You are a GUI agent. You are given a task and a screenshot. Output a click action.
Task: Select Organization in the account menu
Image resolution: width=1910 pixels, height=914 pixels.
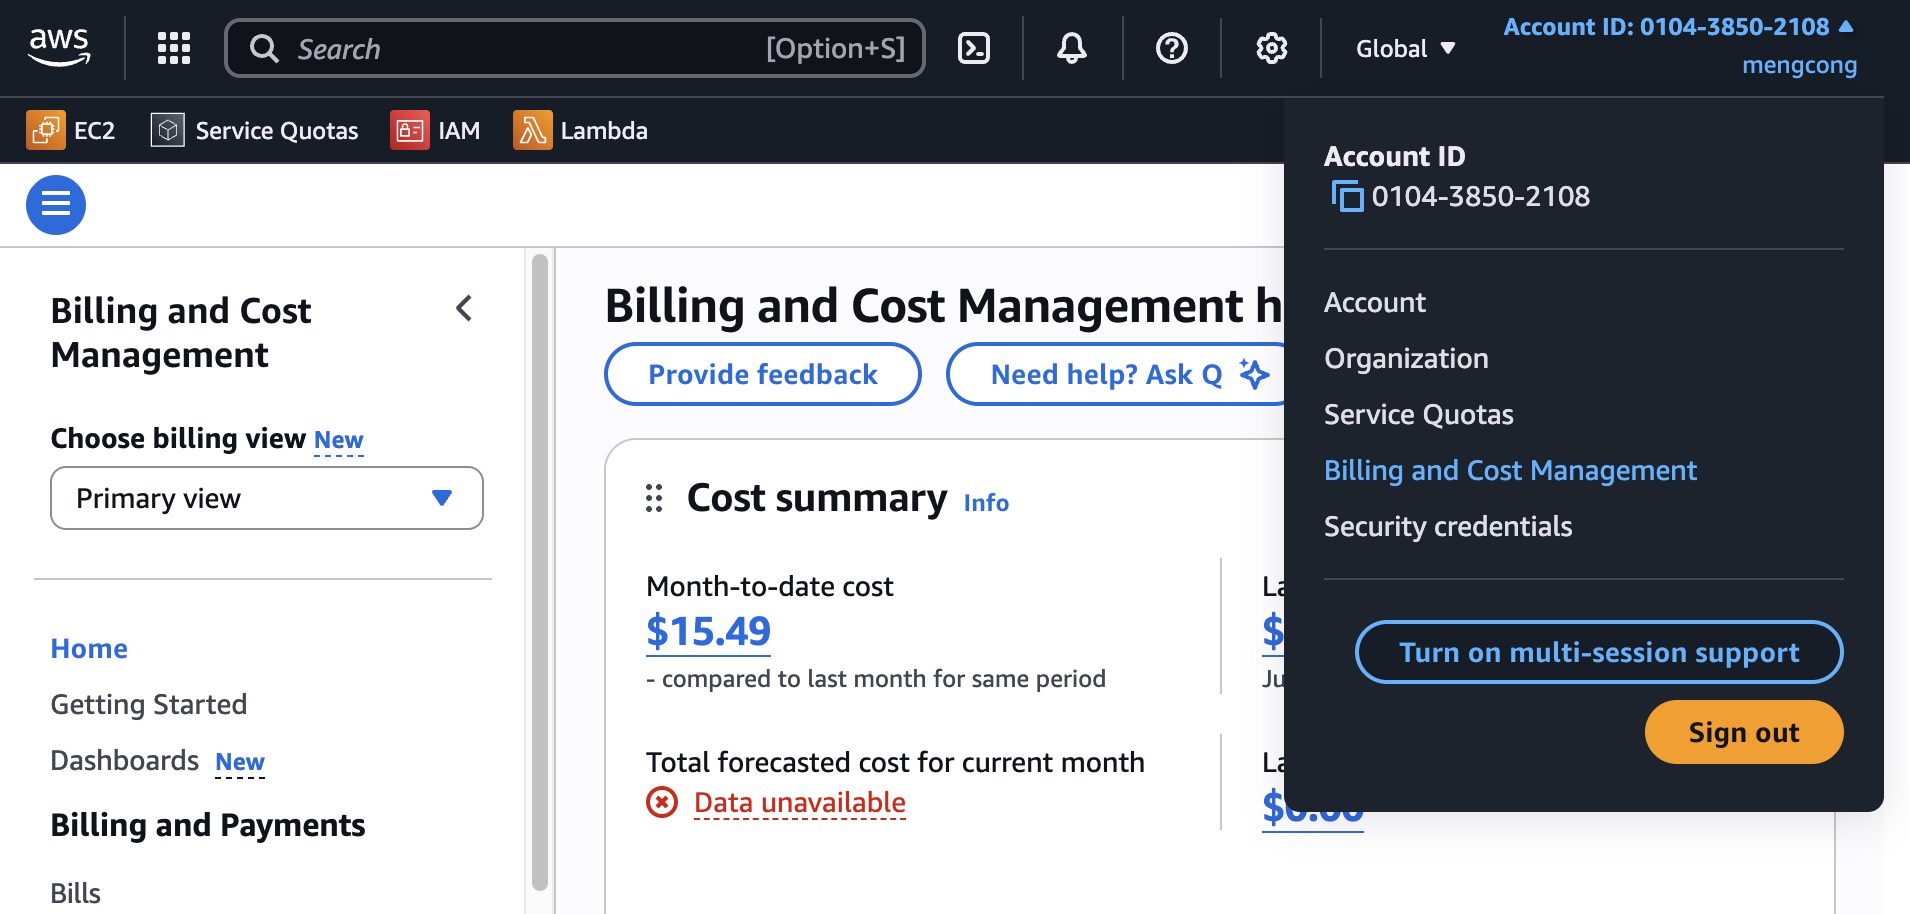[1405, 358]
